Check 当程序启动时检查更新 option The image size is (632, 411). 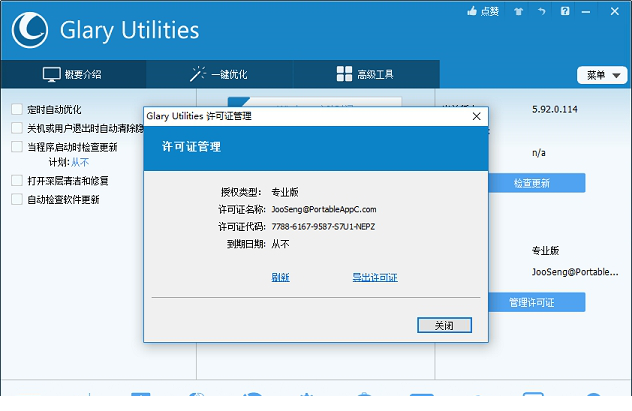tap(17, 147)
